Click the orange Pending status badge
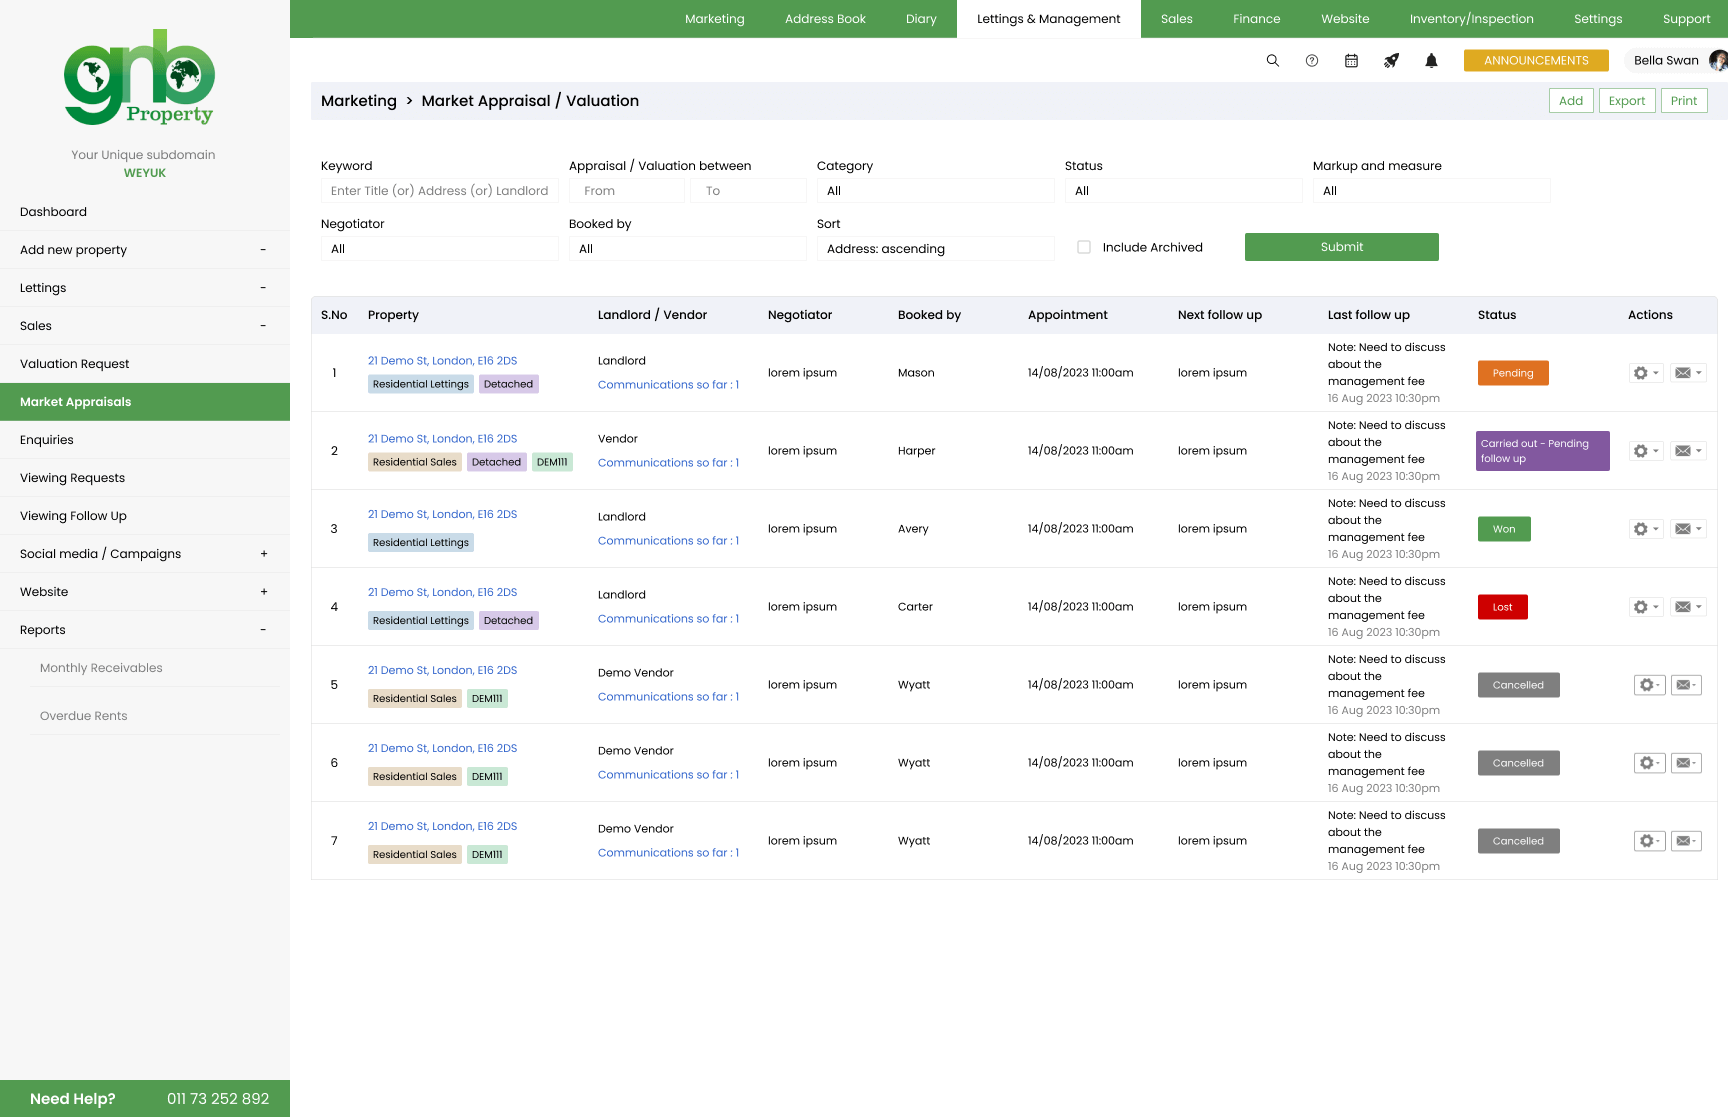 point(1512,373)
